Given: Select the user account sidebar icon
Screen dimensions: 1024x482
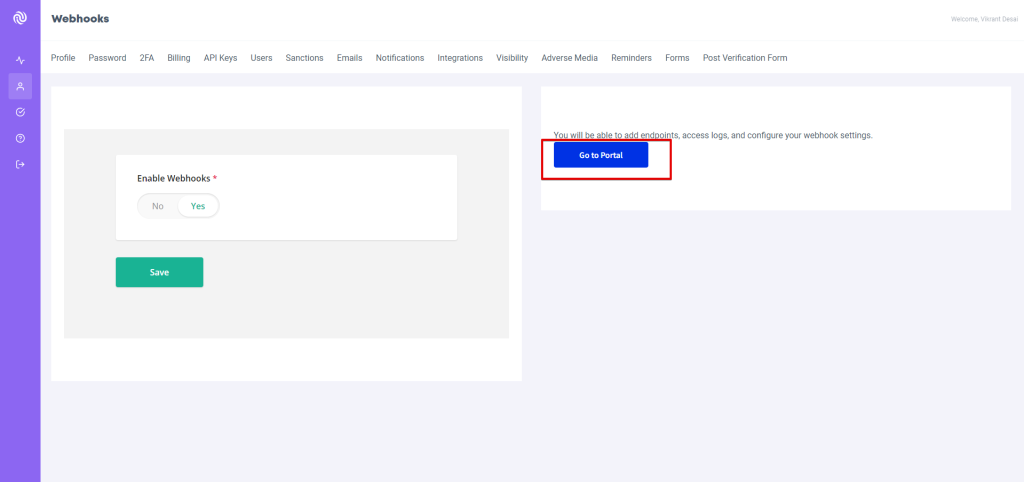Looking at the screenshot, I should click(20, 87).
